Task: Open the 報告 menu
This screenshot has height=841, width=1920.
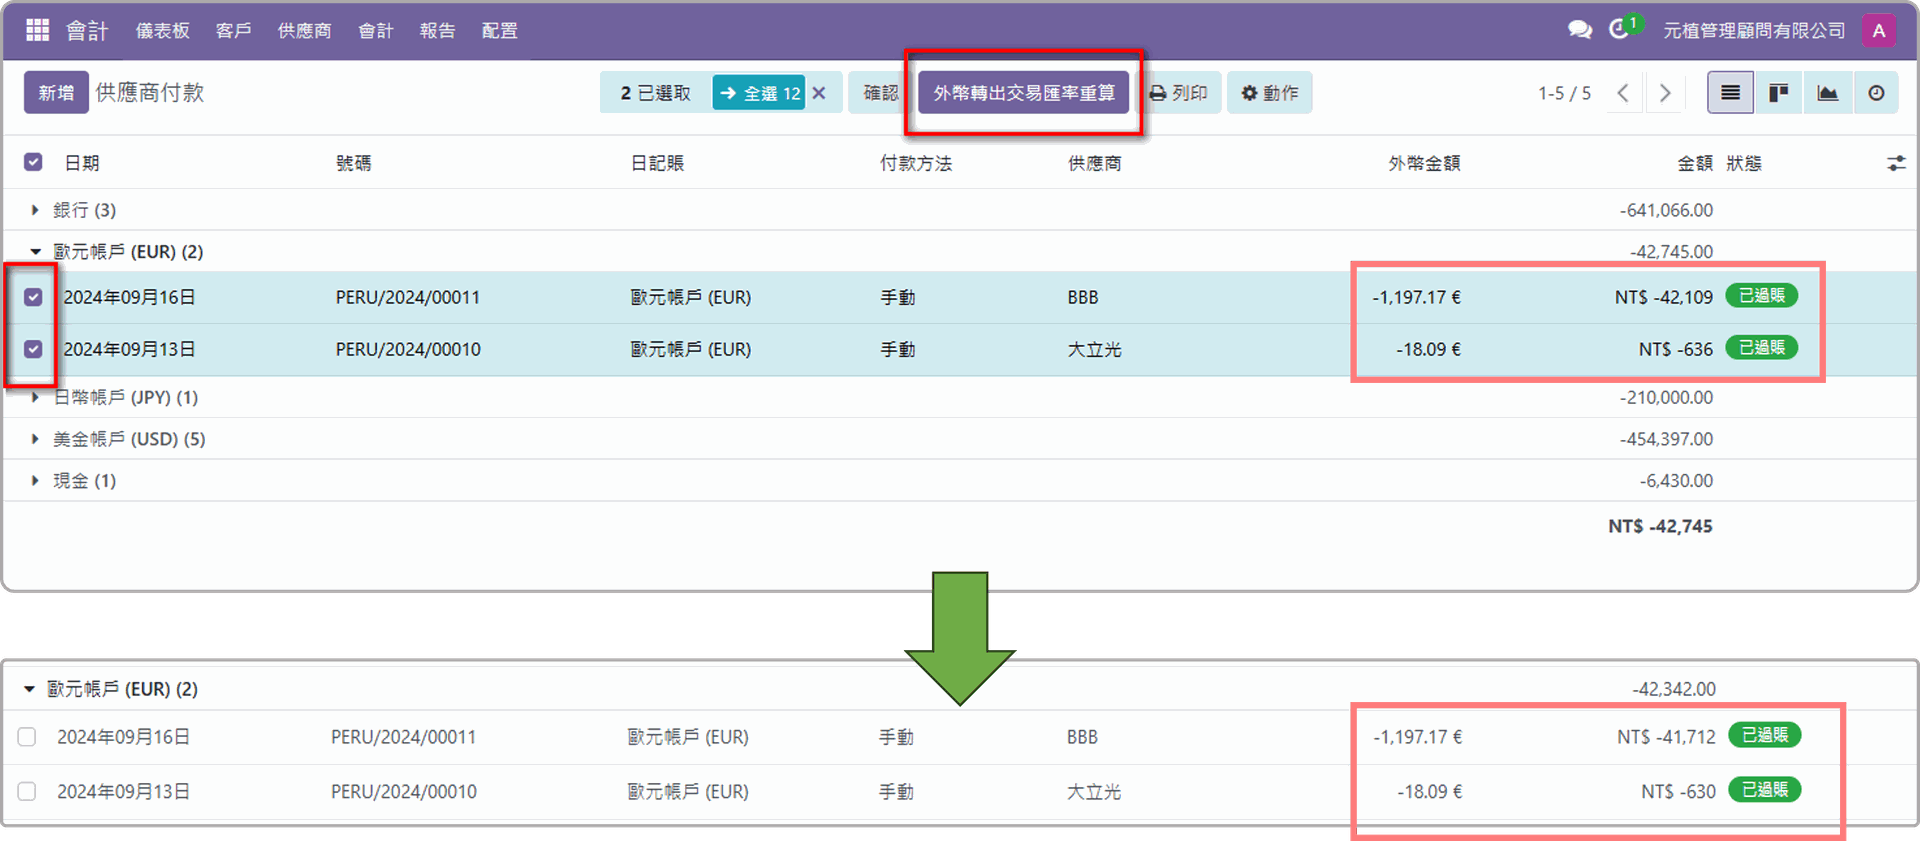Action: (x=437, y=31)
